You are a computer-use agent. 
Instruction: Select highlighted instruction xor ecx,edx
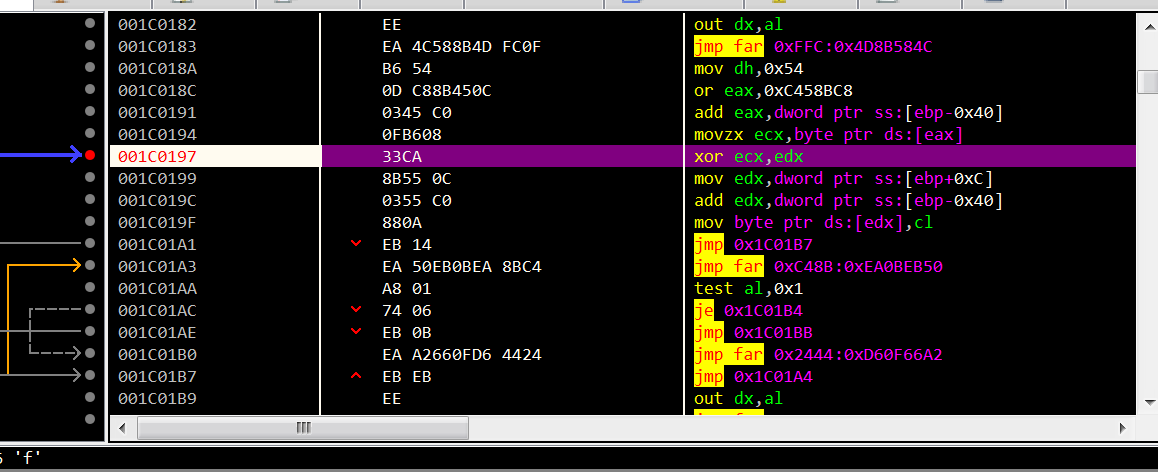coord(748,157)
